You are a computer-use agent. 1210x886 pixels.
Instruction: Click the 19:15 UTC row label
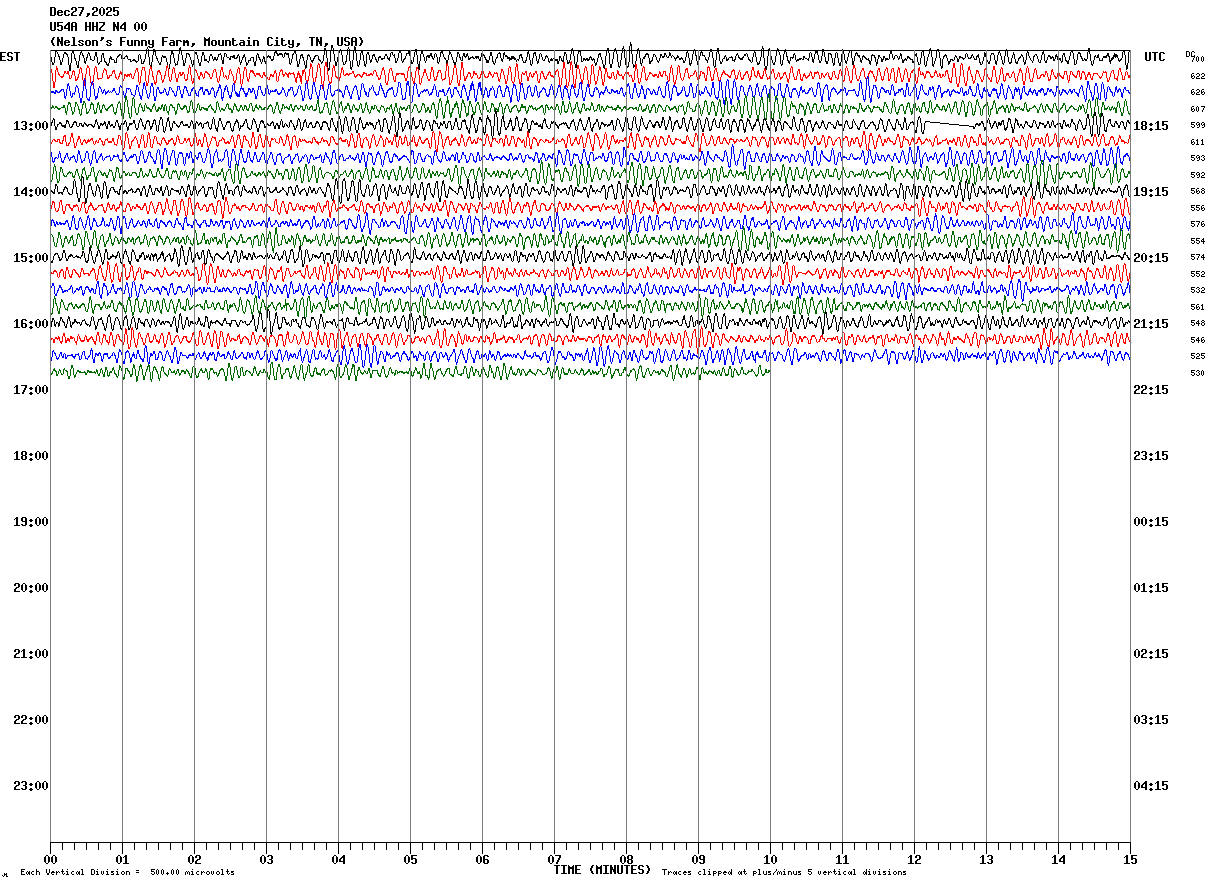1151,191
